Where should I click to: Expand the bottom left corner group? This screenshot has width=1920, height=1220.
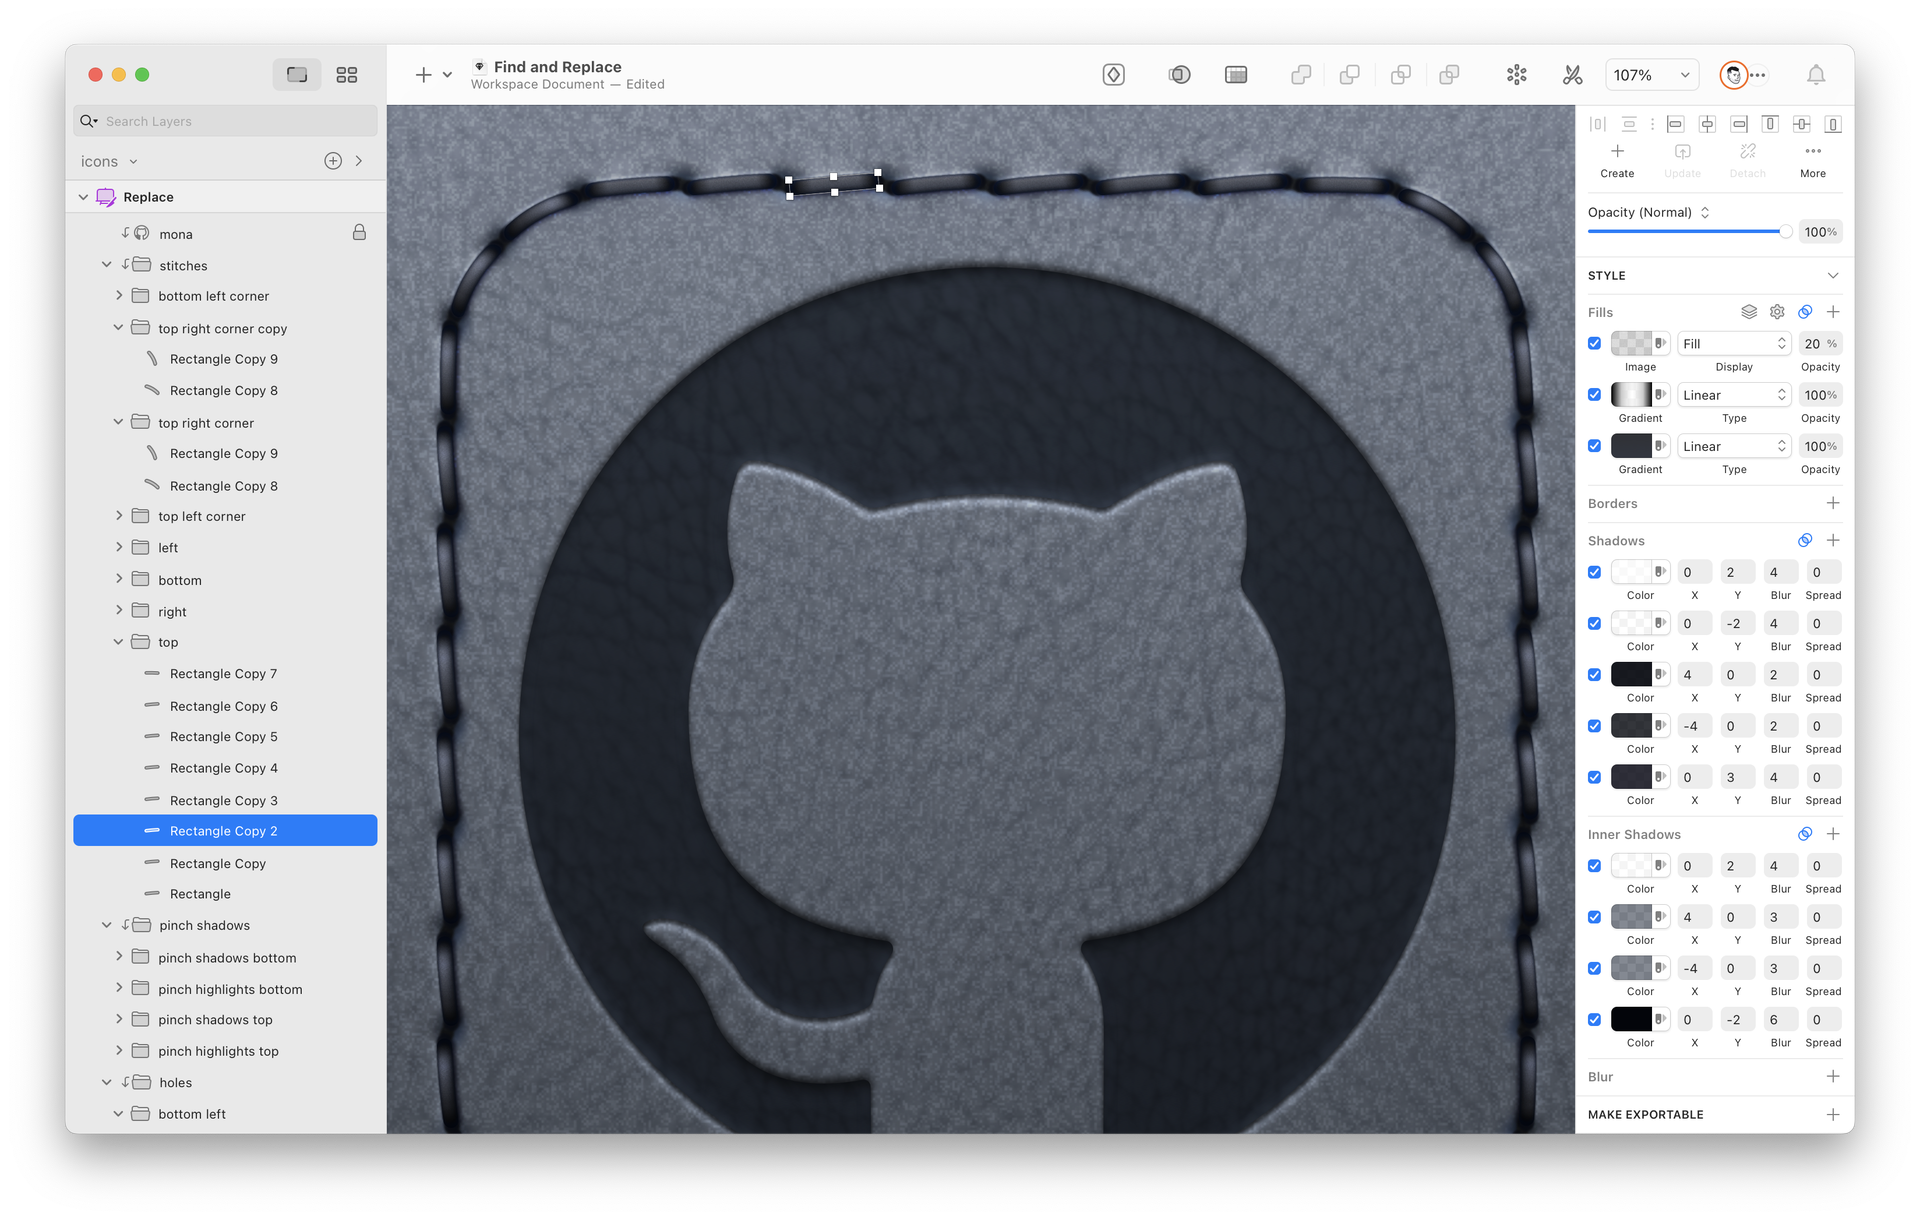(119, 296)
